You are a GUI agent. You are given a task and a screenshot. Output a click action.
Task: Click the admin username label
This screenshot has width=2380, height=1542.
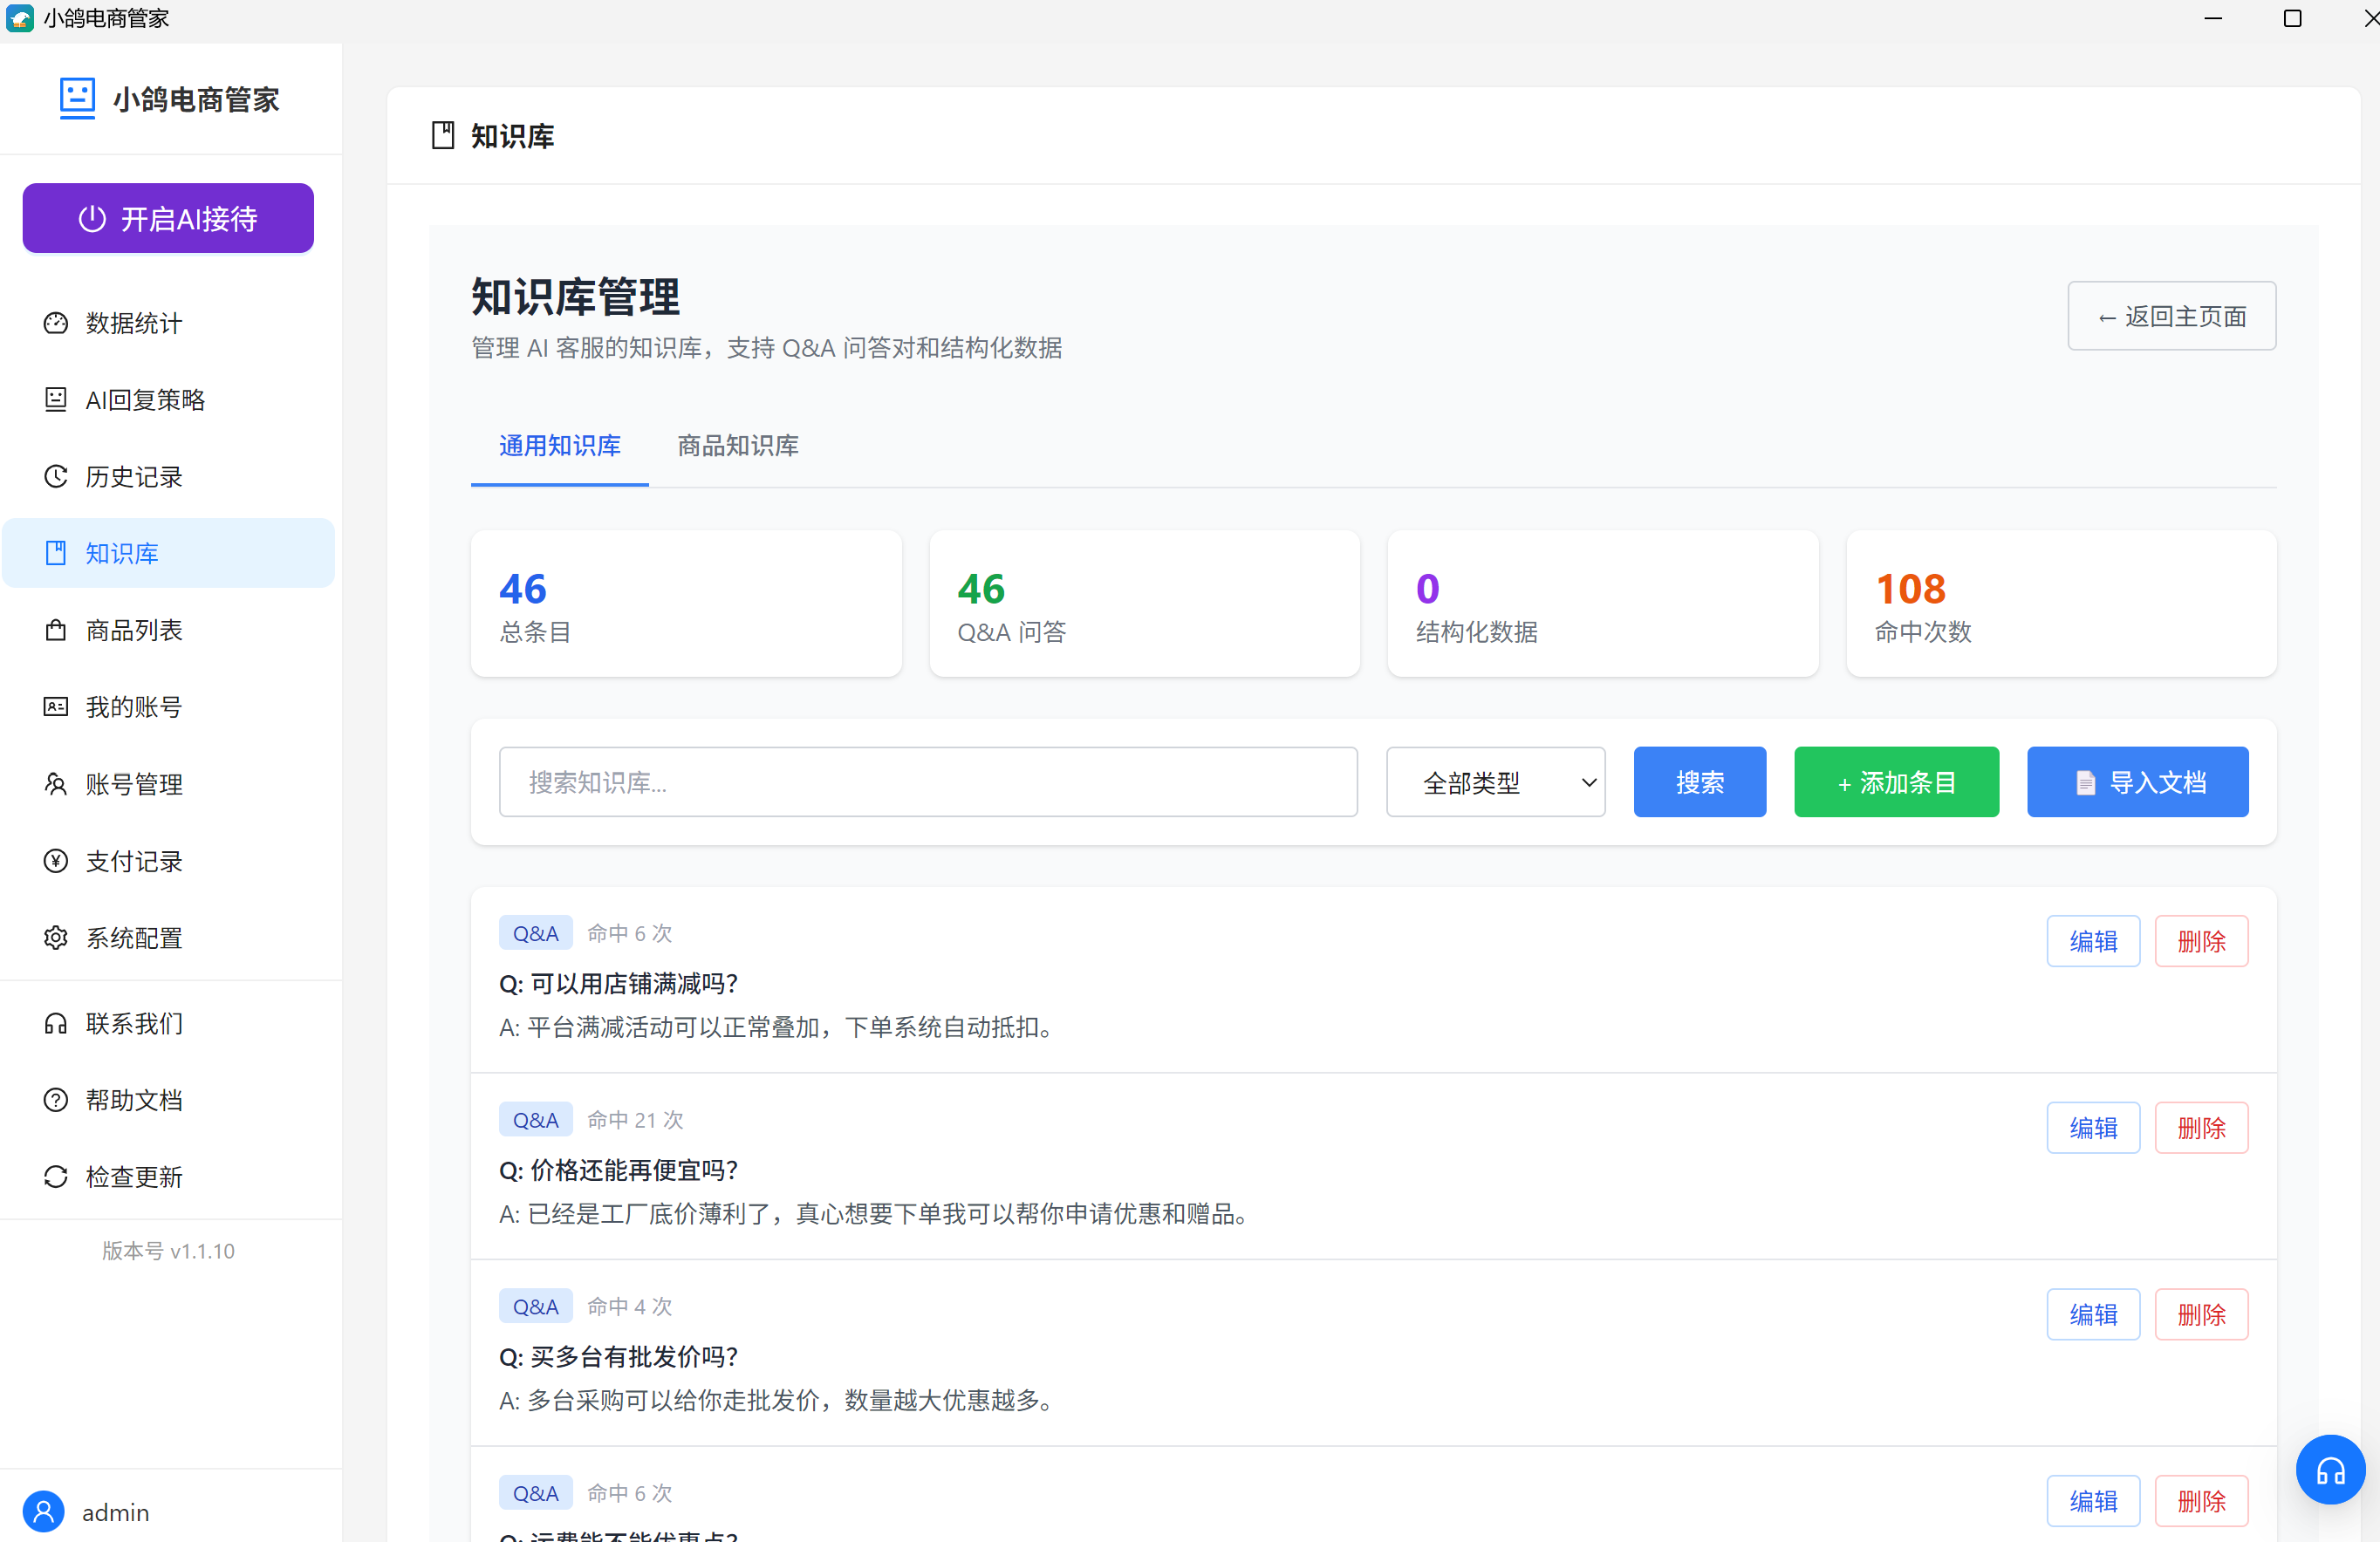click(x=115, y=1513)
